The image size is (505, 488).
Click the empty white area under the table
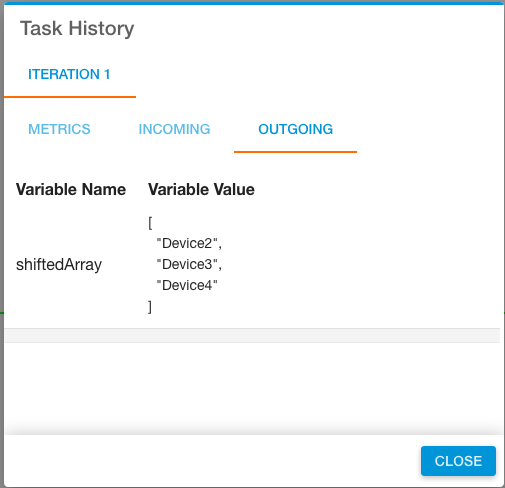252,387
